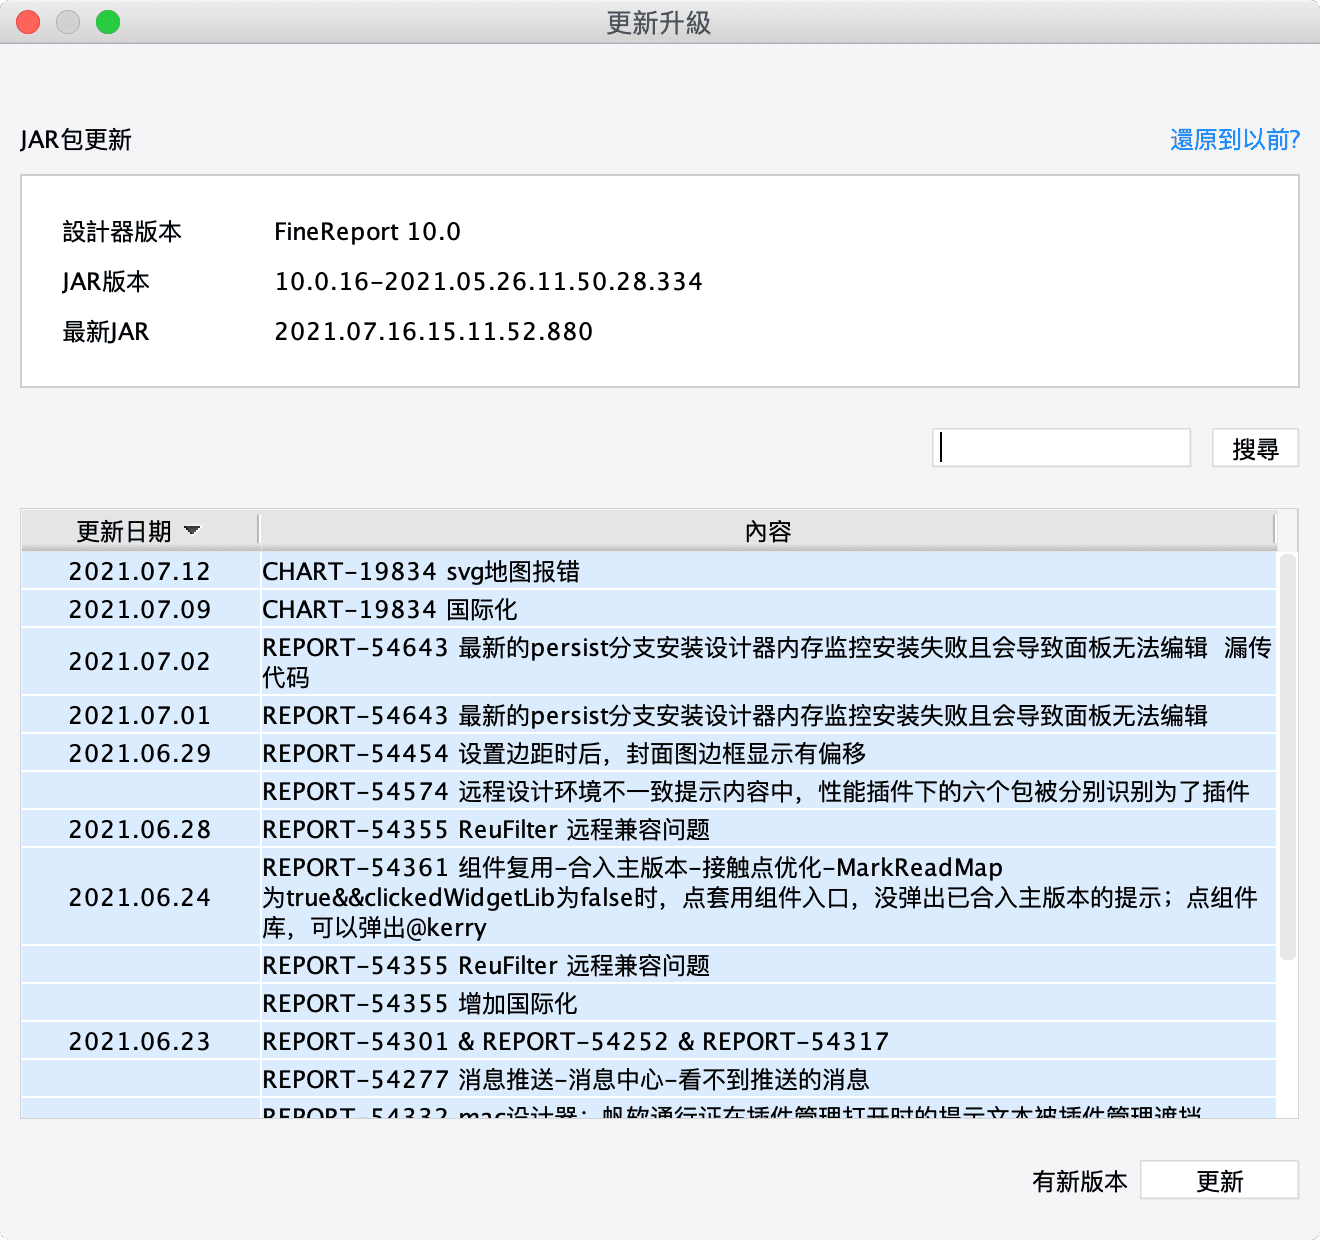Click the changelog vertical scrollbar thumb
This screenshot has width=1320, height=1240.
pos(1288,757)
